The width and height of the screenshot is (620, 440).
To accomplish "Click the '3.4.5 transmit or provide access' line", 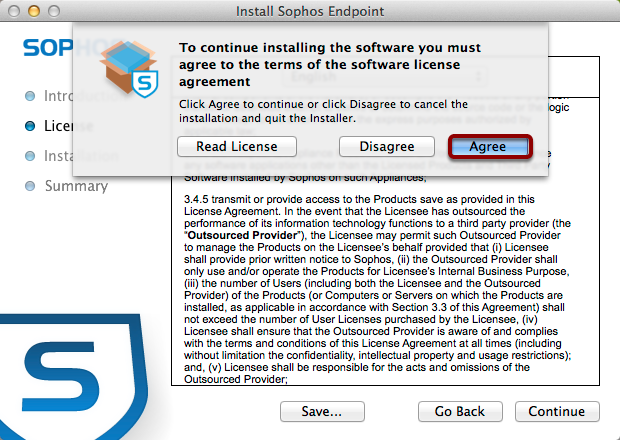I will tap(359, 199).
